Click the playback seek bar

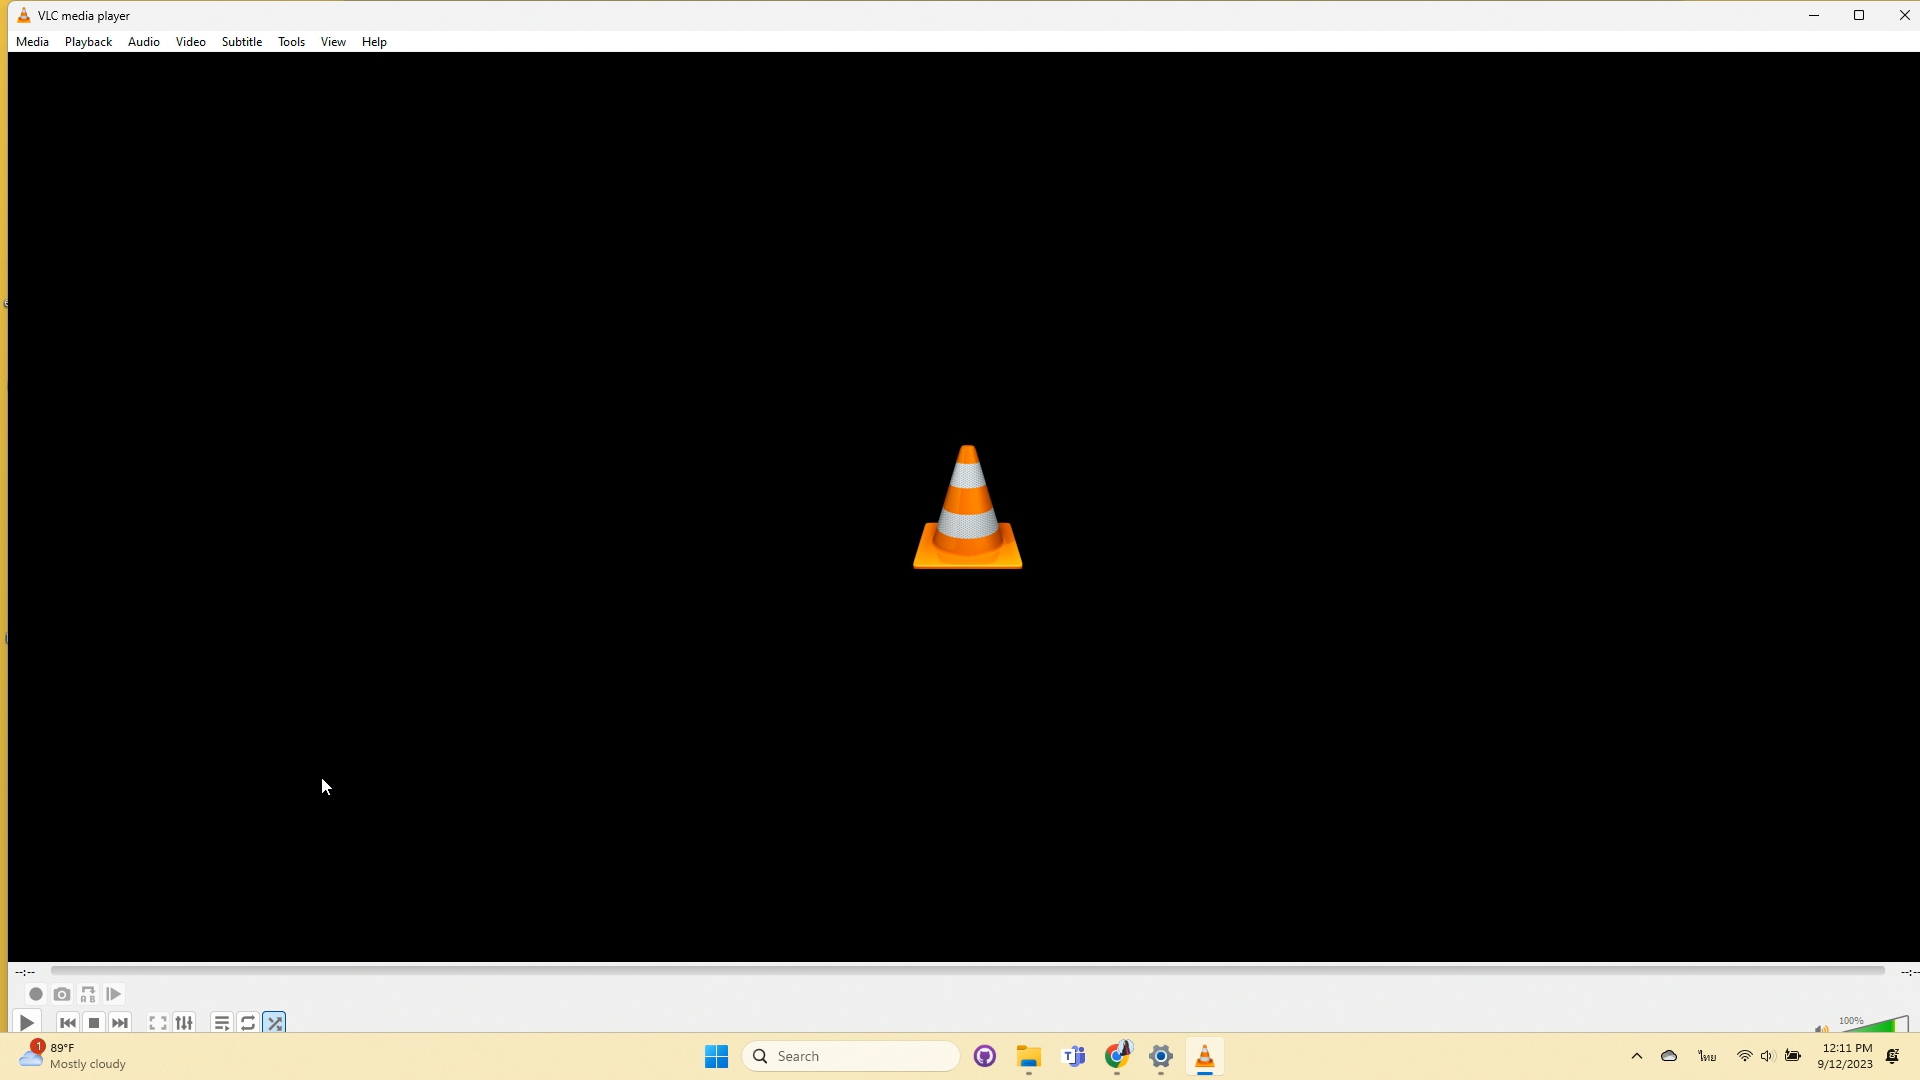[967, 971]
